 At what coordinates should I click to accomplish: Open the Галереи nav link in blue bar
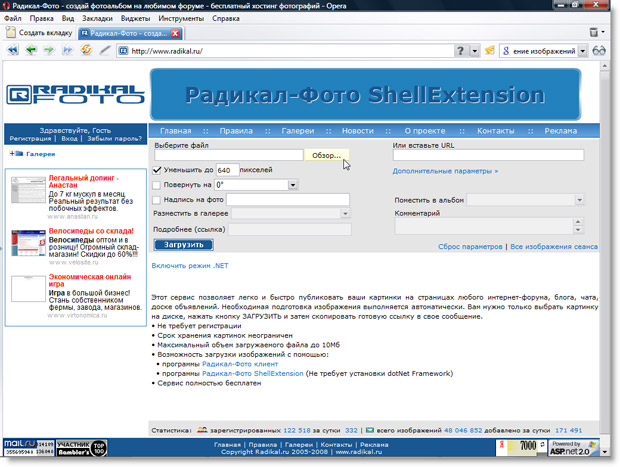[298, 131]
